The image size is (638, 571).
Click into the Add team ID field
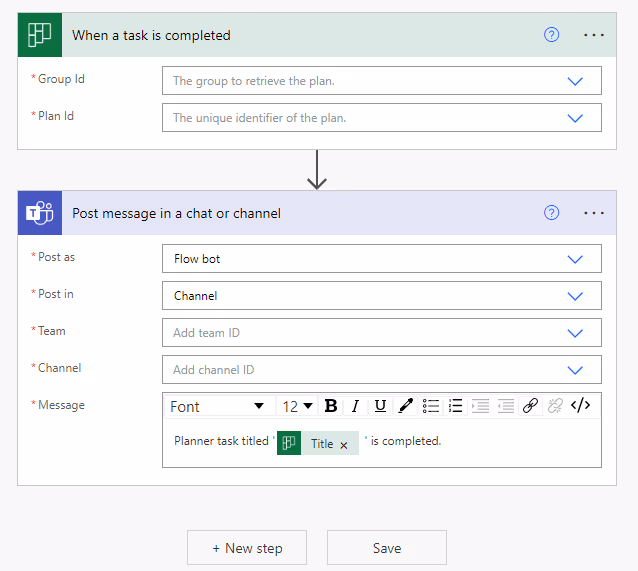click(x=382, y=333)
